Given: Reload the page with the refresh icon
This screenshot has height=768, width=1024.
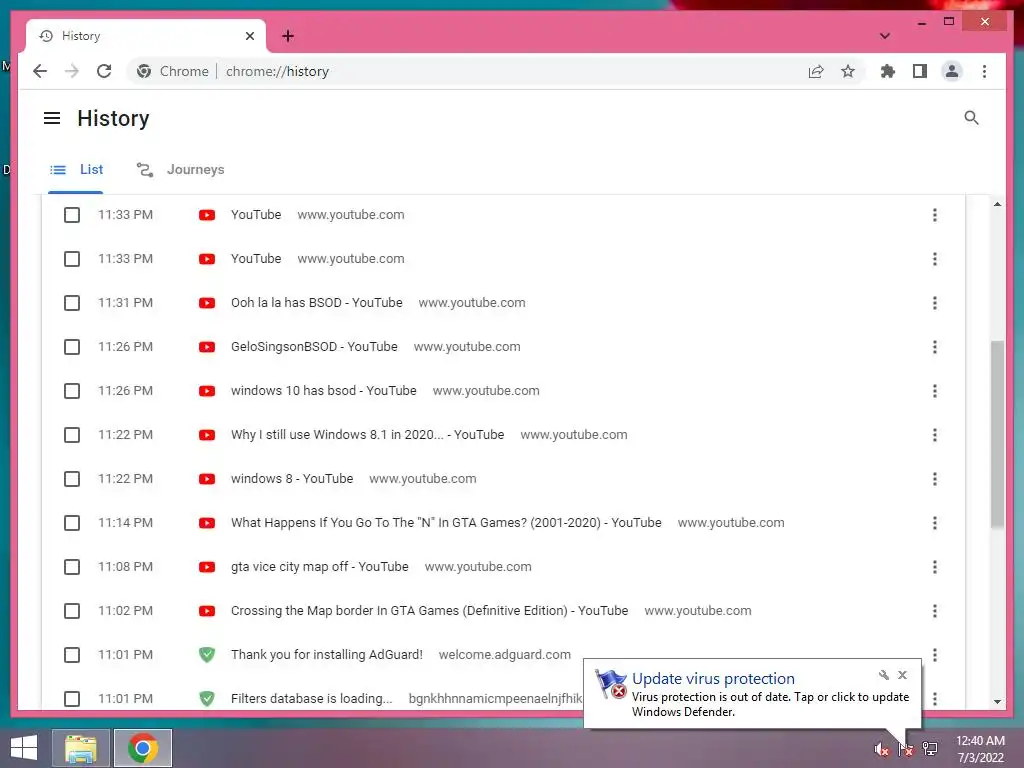Looking at the screenshot, I should click(x=104, y=71).
